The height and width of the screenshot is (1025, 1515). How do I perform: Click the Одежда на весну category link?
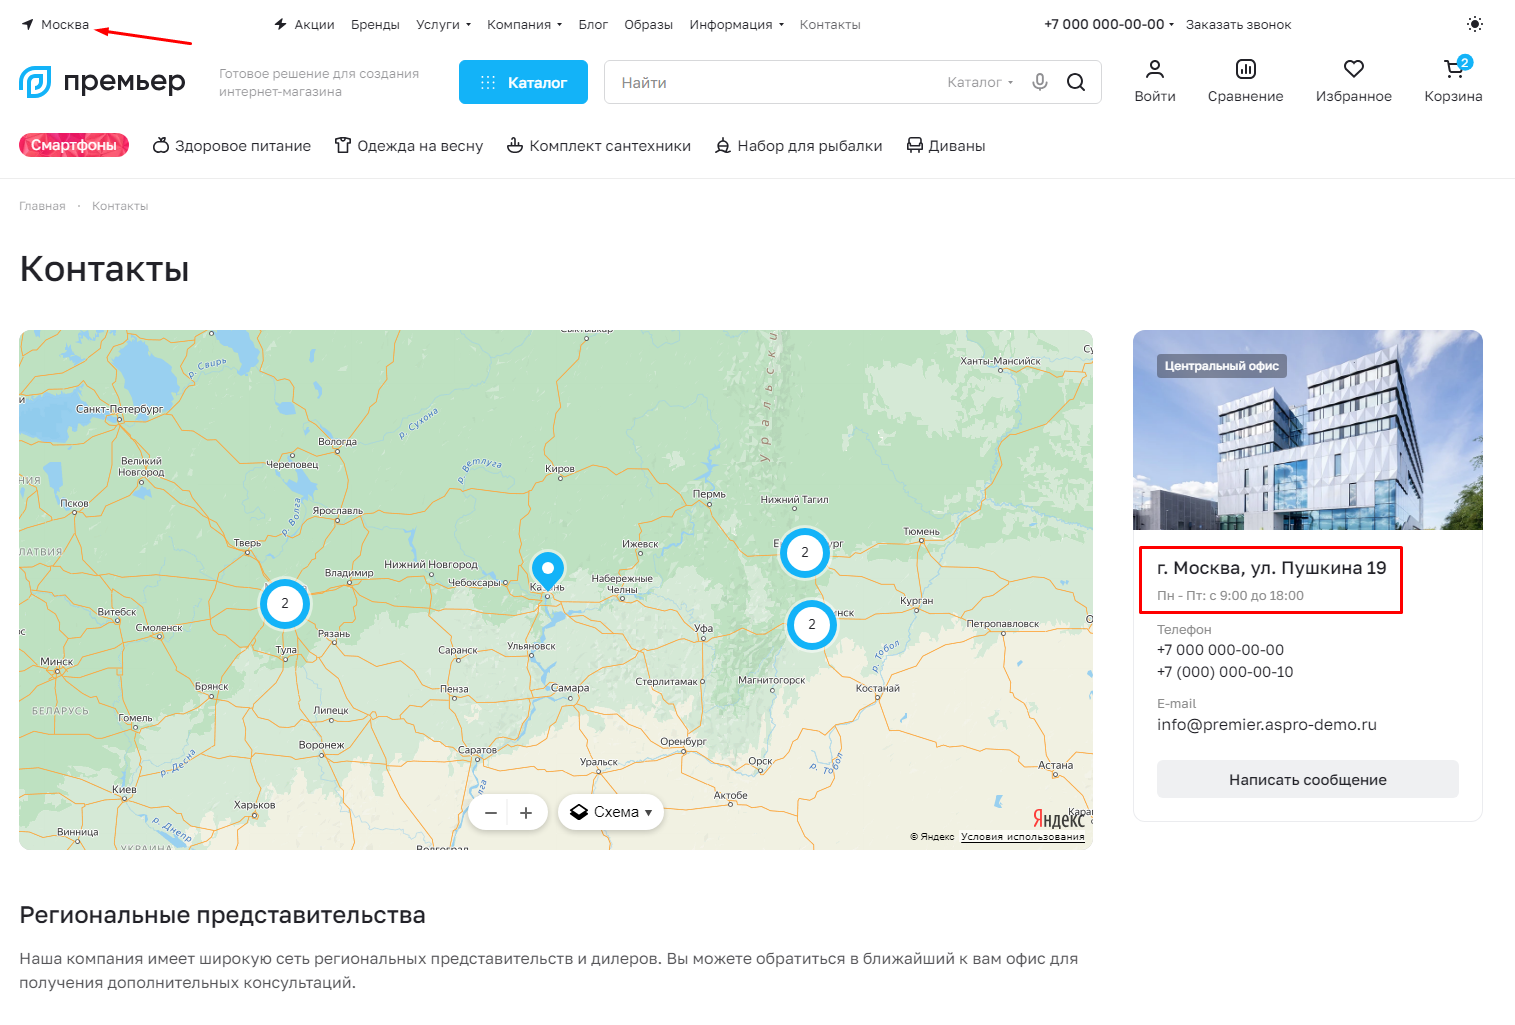coord(420,146)
